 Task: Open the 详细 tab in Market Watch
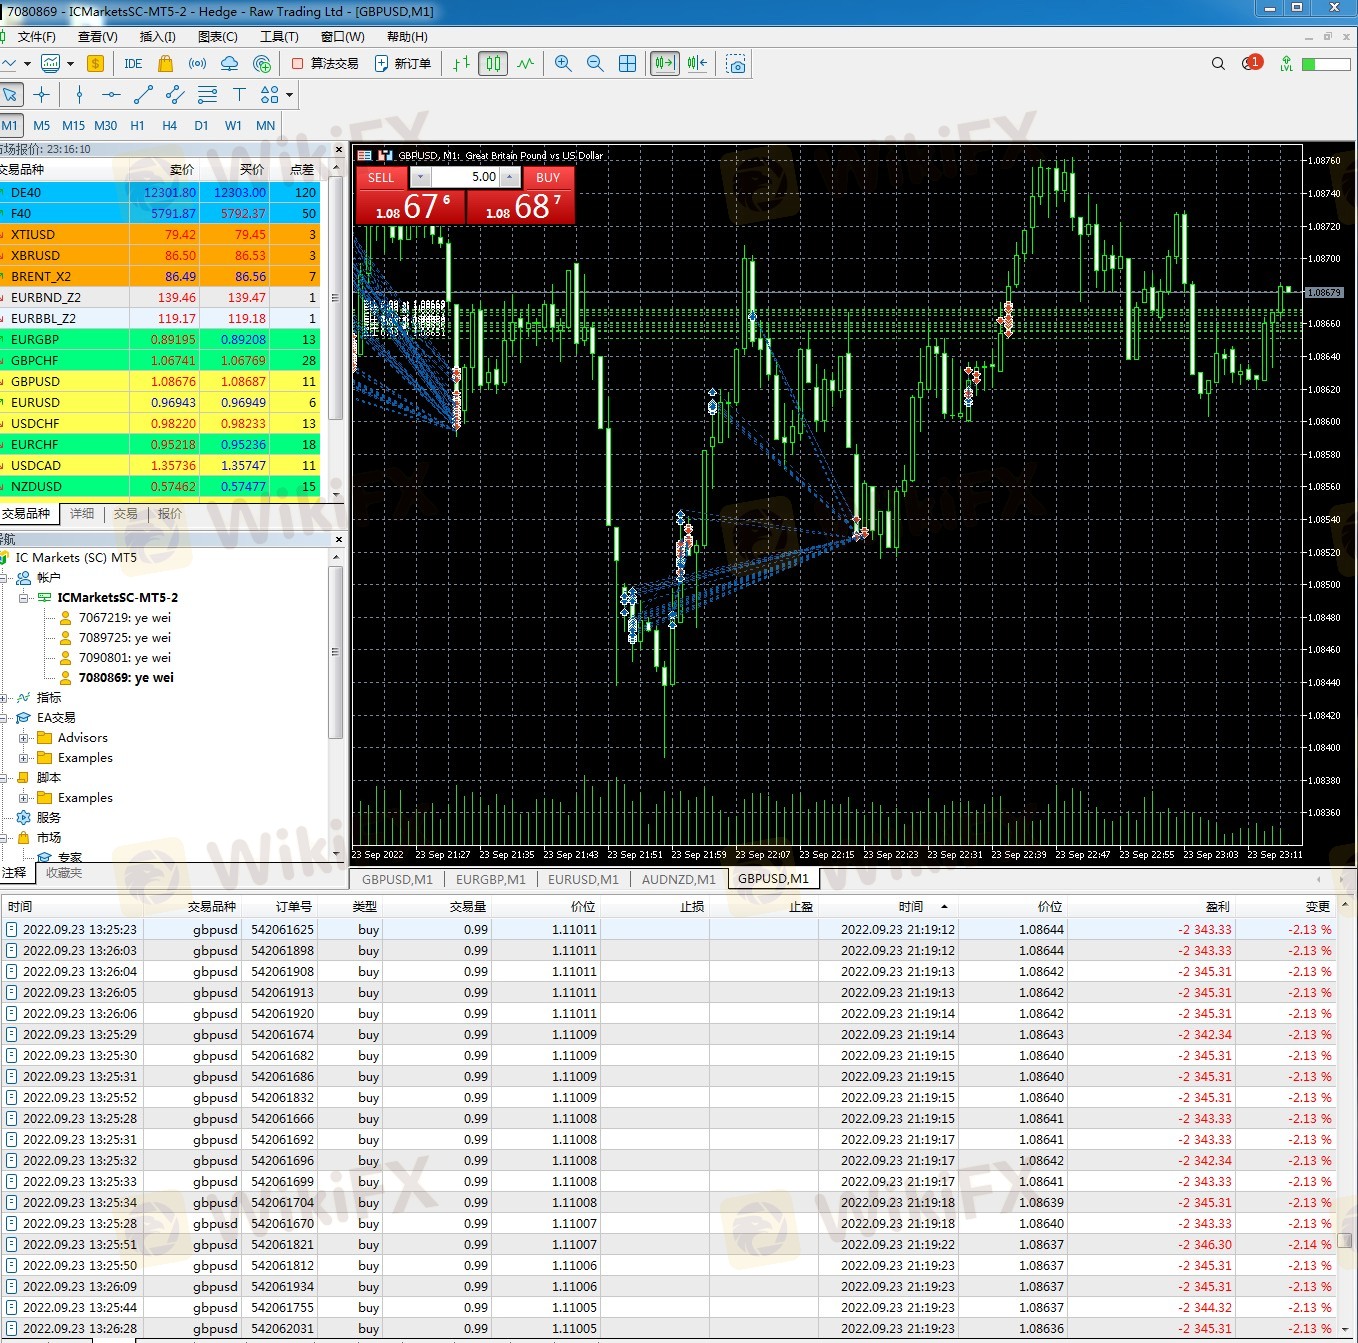[82, 513]
